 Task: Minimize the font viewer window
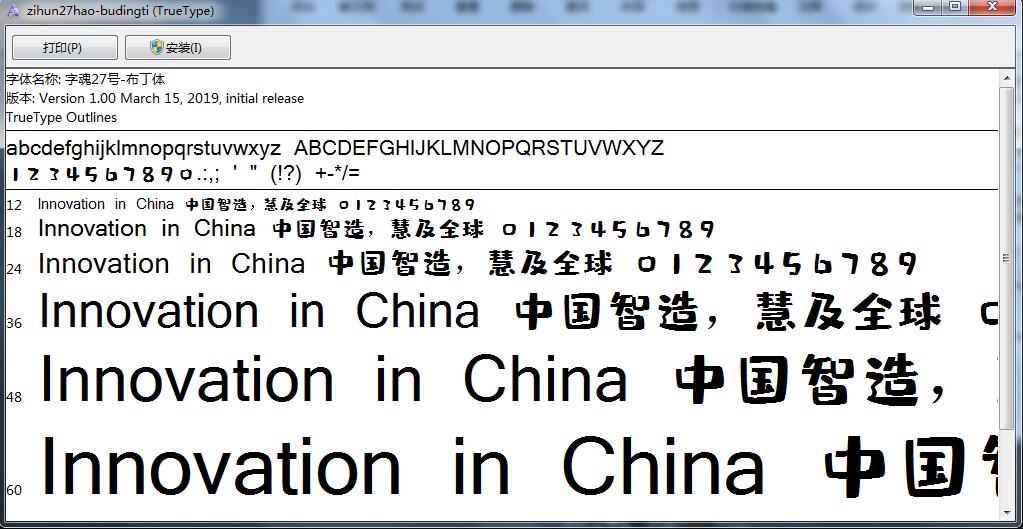929,7
